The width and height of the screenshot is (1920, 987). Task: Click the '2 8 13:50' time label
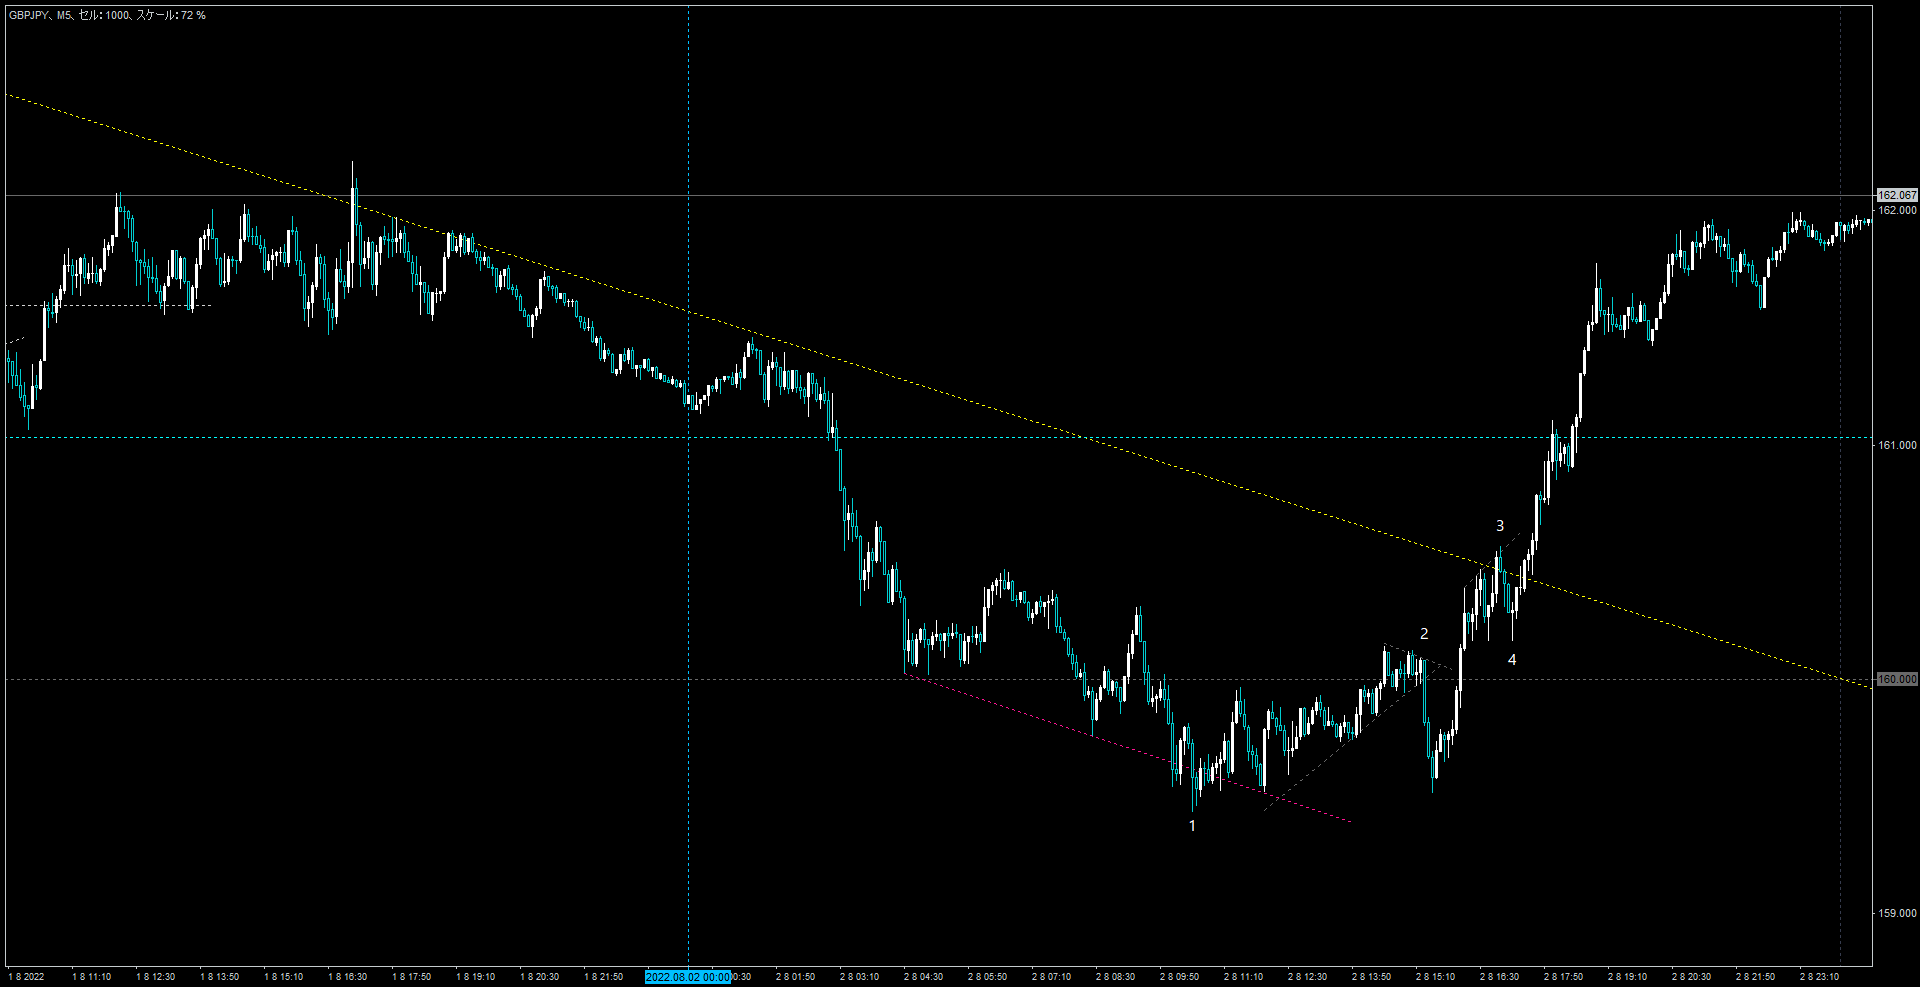tap(1371, 977)
